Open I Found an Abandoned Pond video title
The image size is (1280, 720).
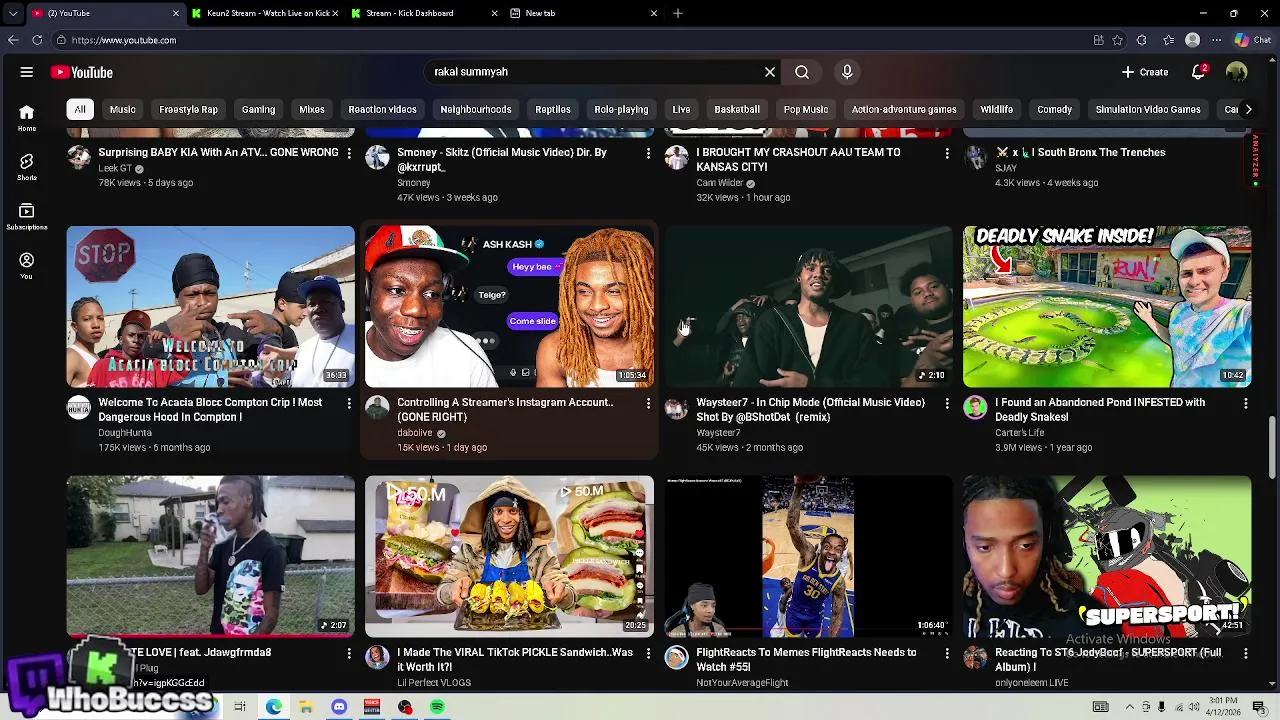pyautogui.click(x=1100, y=410)
